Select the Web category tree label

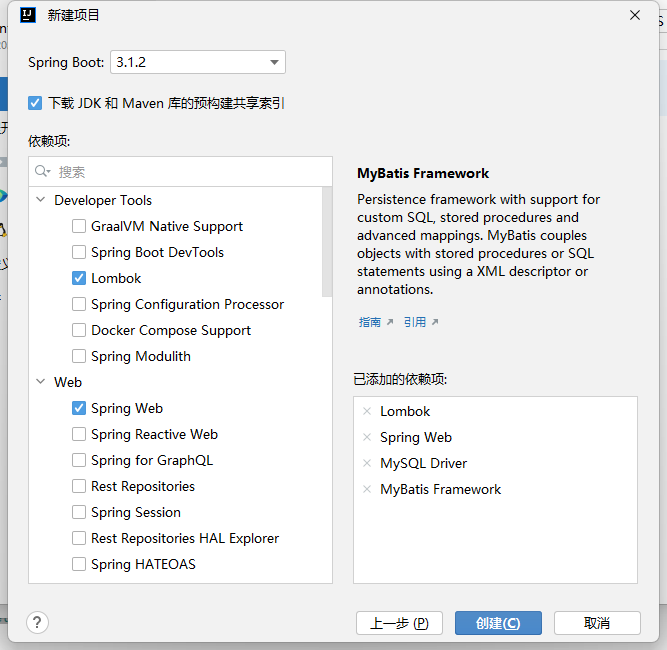tap(68, 382)
